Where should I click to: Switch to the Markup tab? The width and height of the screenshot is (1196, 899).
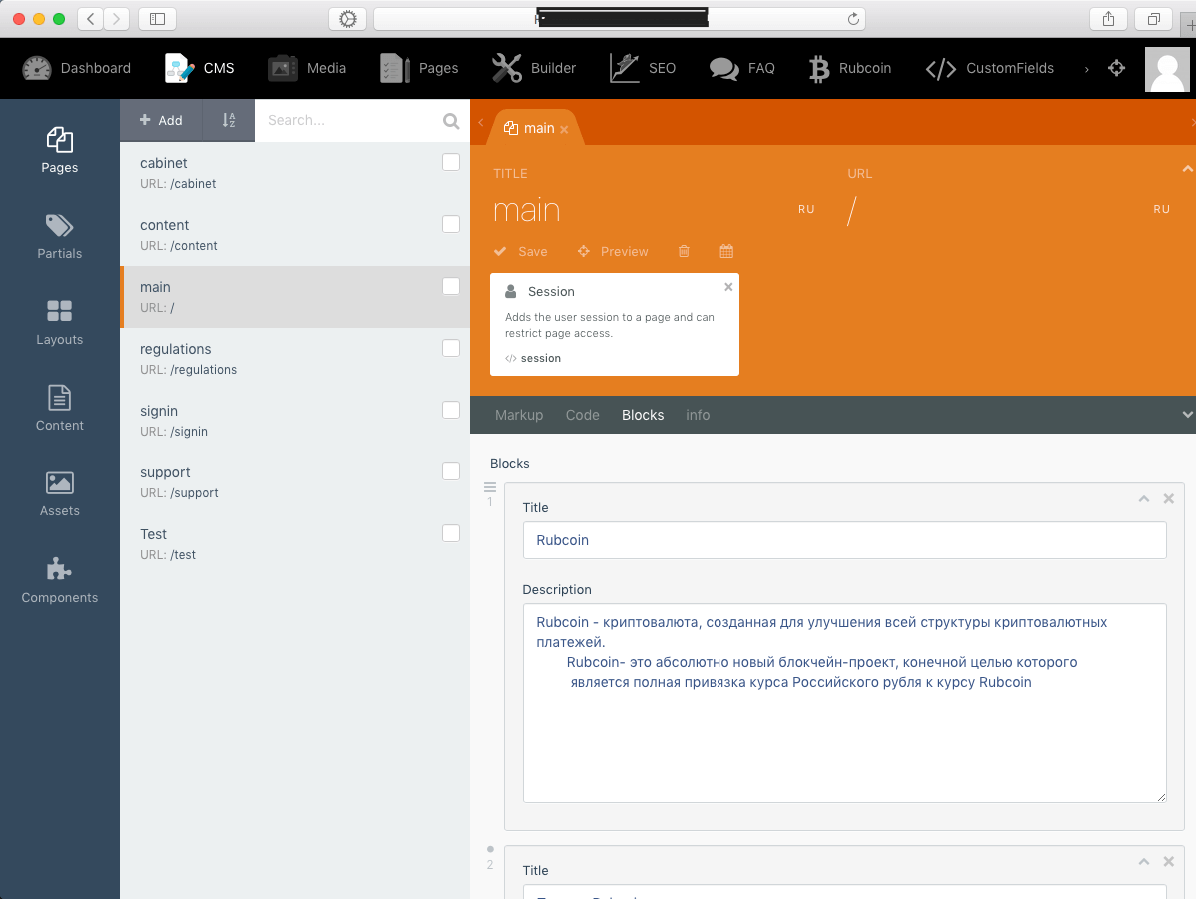(x=519, y=415)
